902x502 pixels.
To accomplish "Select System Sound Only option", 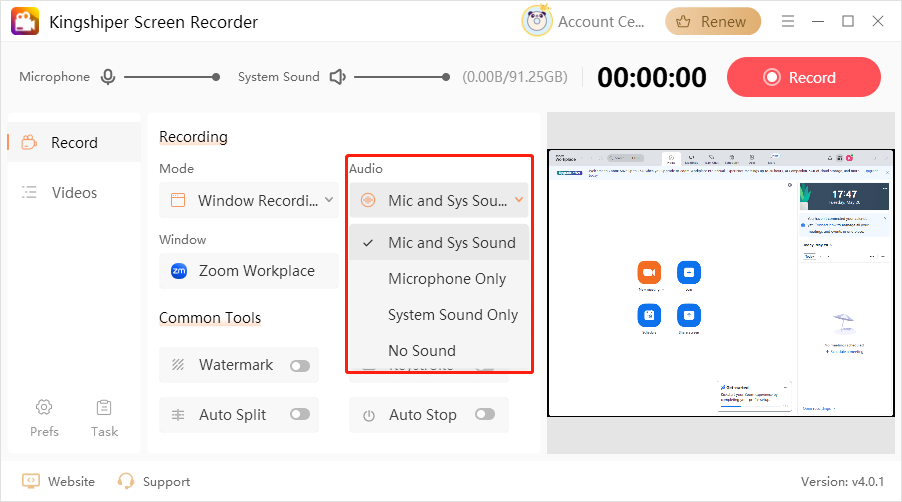I will [x=439, y=315].
